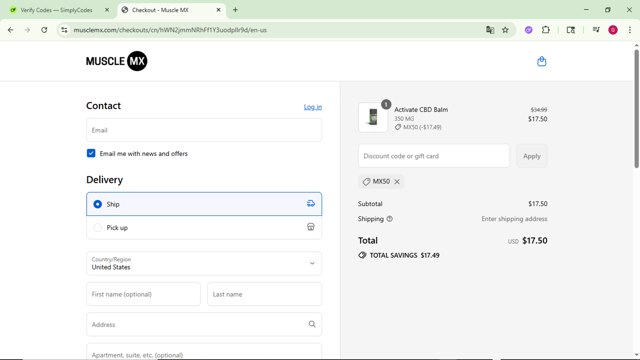Open the shopping bag cart icon
Screen dimensions: 640x360
click(x=541, y=61)
